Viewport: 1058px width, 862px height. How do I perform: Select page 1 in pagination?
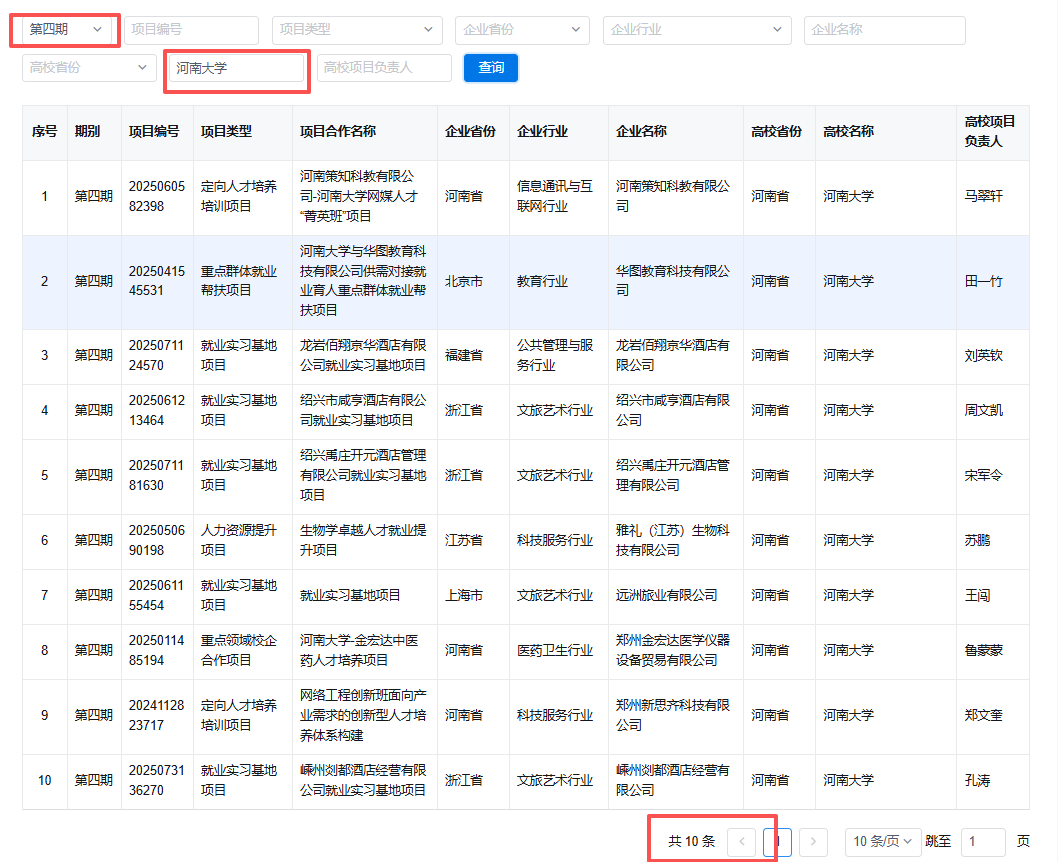point(777,841)
